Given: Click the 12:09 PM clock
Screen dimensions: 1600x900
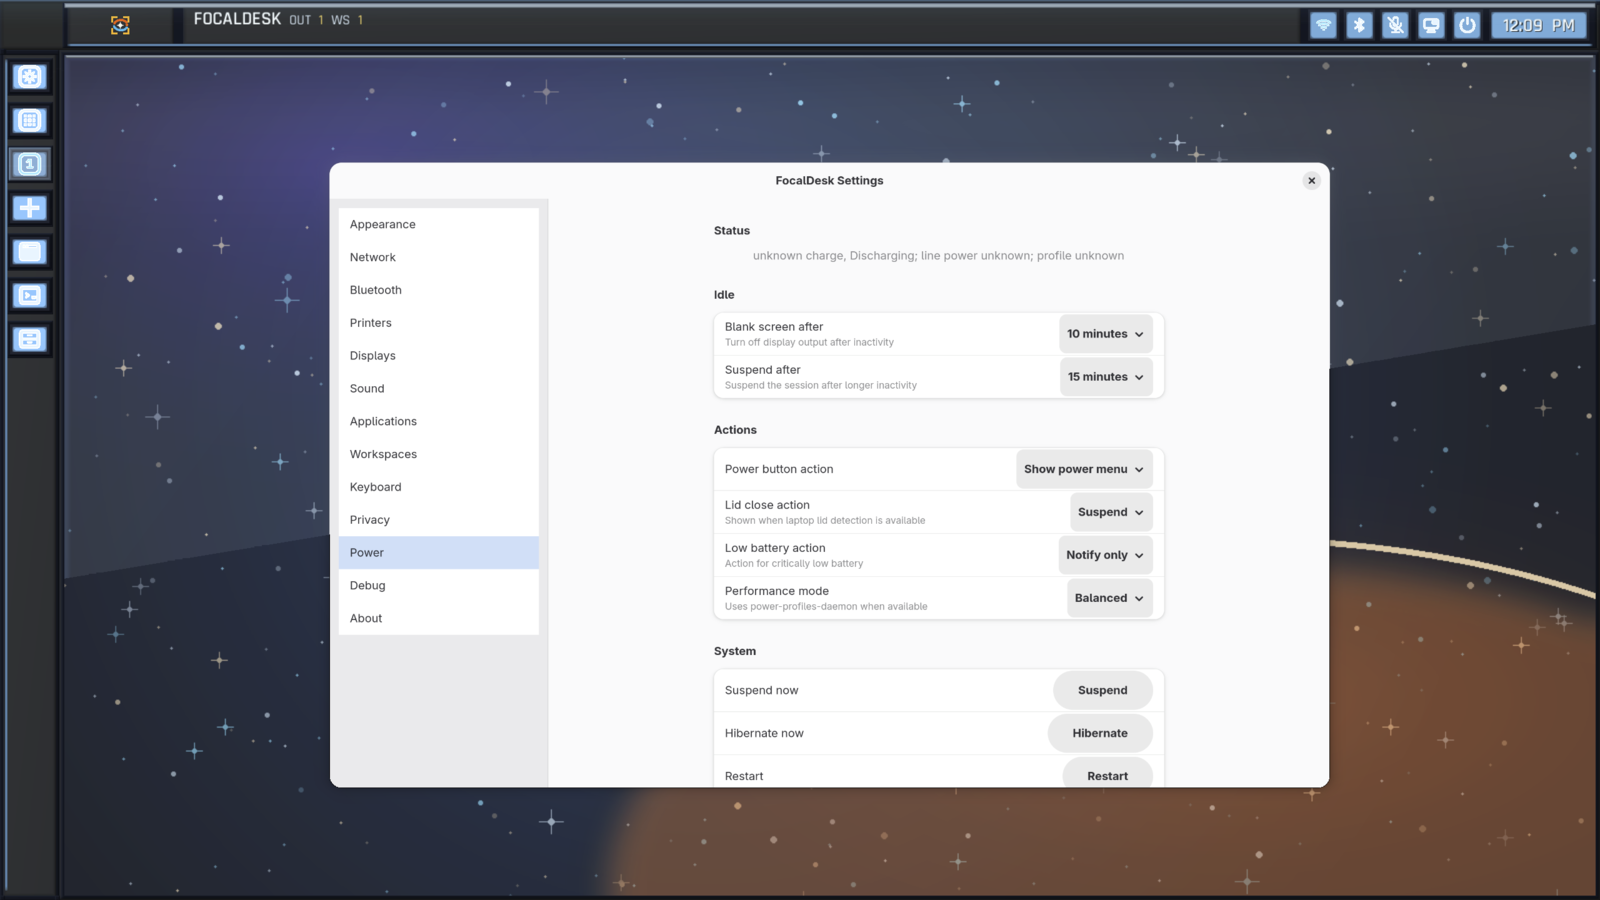Looking at the screenshot, I should pos(1538,25).
